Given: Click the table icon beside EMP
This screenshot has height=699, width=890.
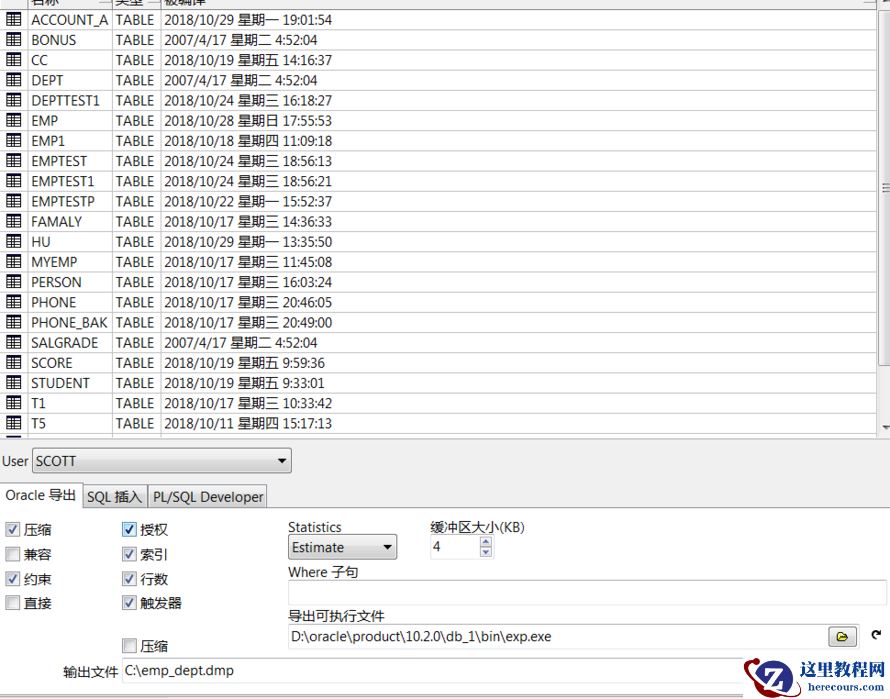Looking at the screenshot, I should click(x=13, y=120).
